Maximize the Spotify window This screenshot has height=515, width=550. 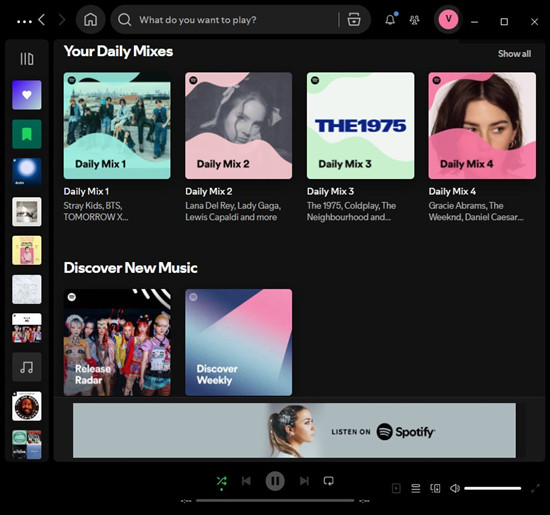pyautogui.click(x=504, y=22)
